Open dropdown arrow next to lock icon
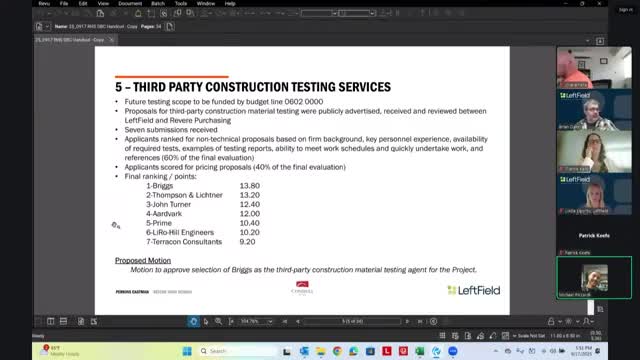 560,322
